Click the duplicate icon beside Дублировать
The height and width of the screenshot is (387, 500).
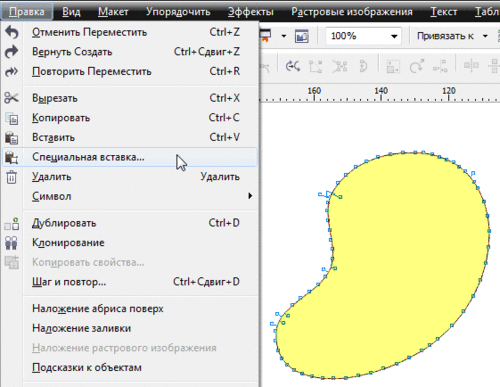pyautogui.click(x=12, y=223)
